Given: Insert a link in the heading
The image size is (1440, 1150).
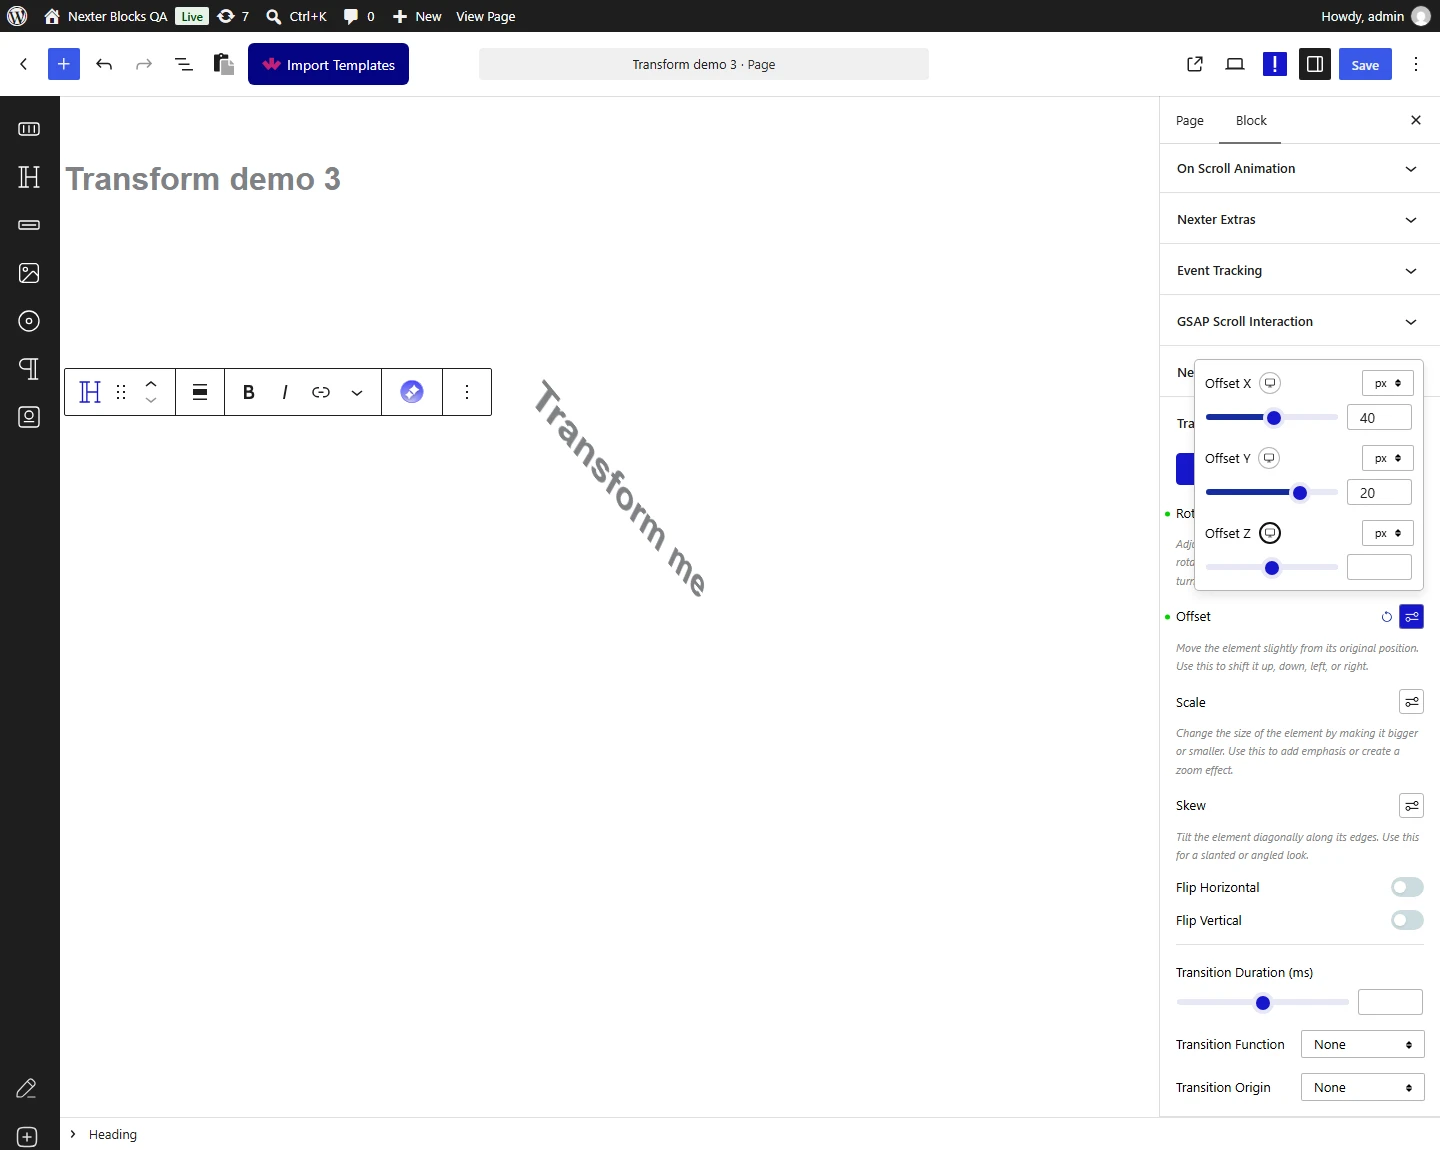Looking at the screenshot, I should point(321,392).
